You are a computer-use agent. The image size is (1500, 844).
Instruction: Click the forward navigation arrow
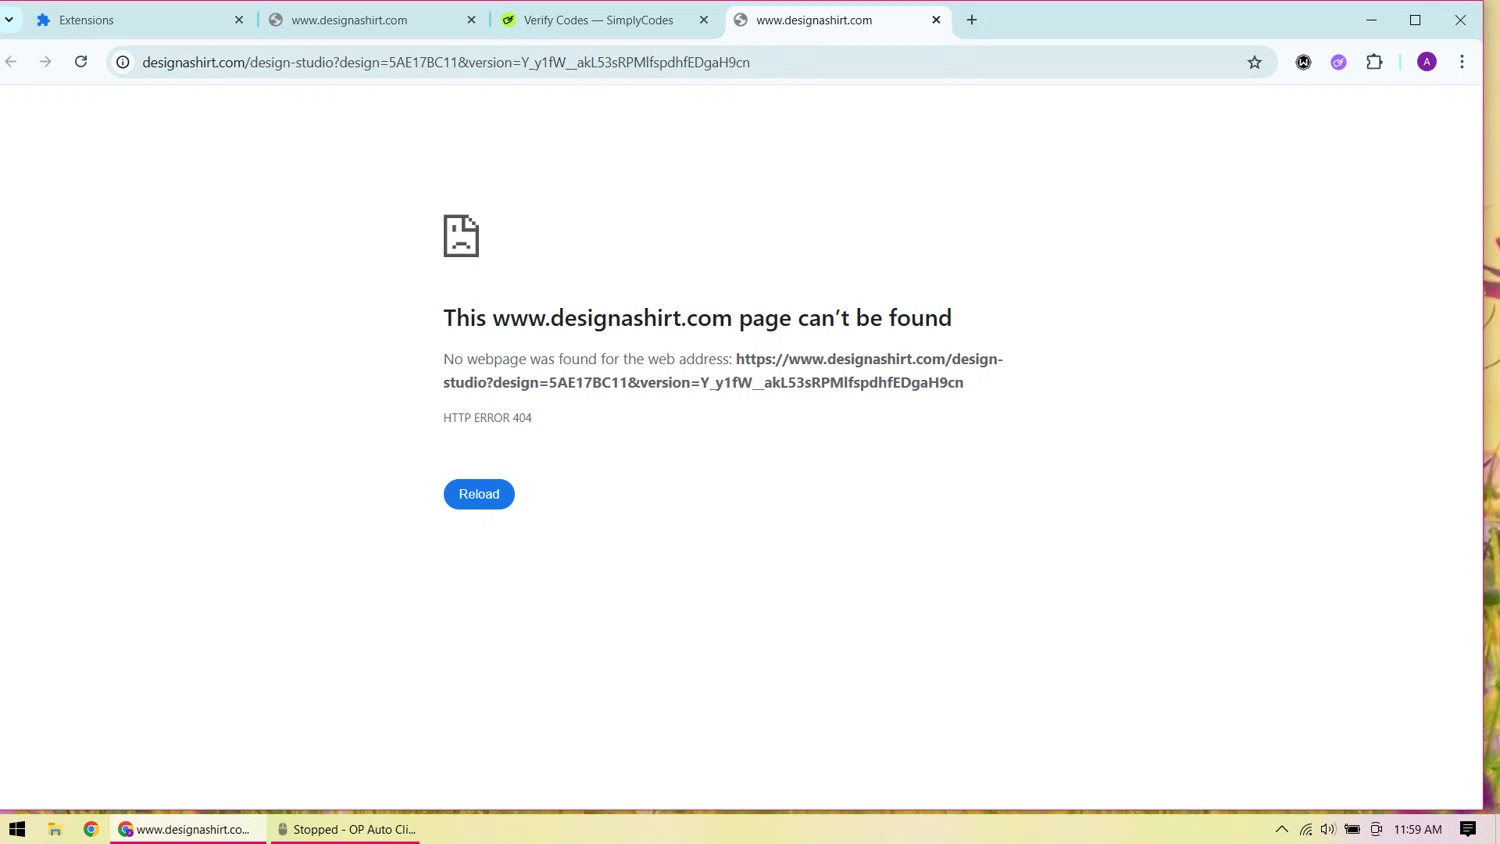(46, 62)
